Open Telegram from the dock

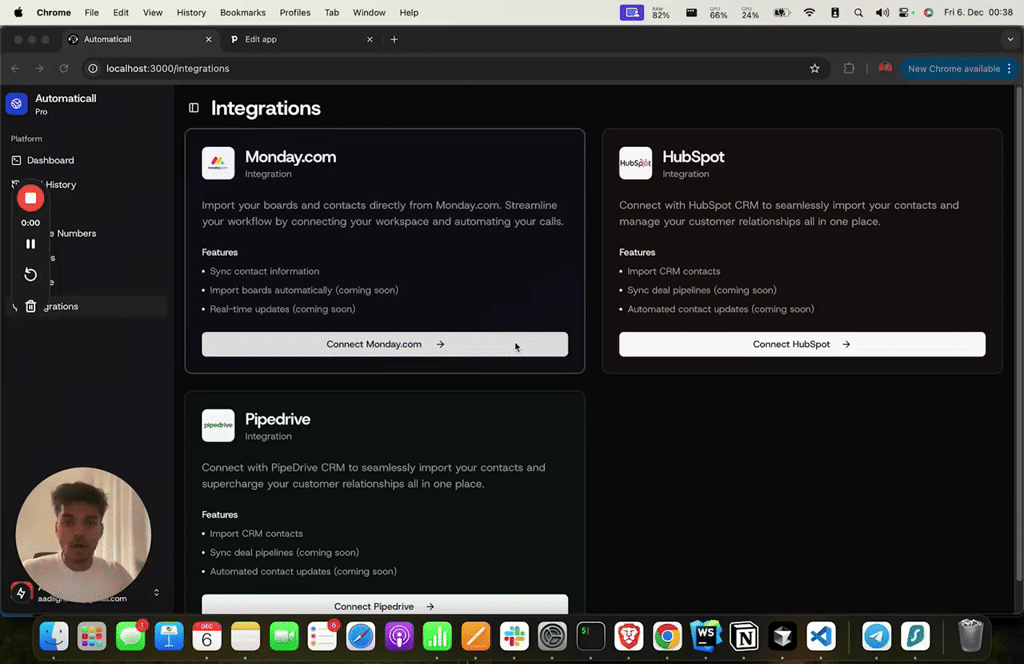coord(876,636)
